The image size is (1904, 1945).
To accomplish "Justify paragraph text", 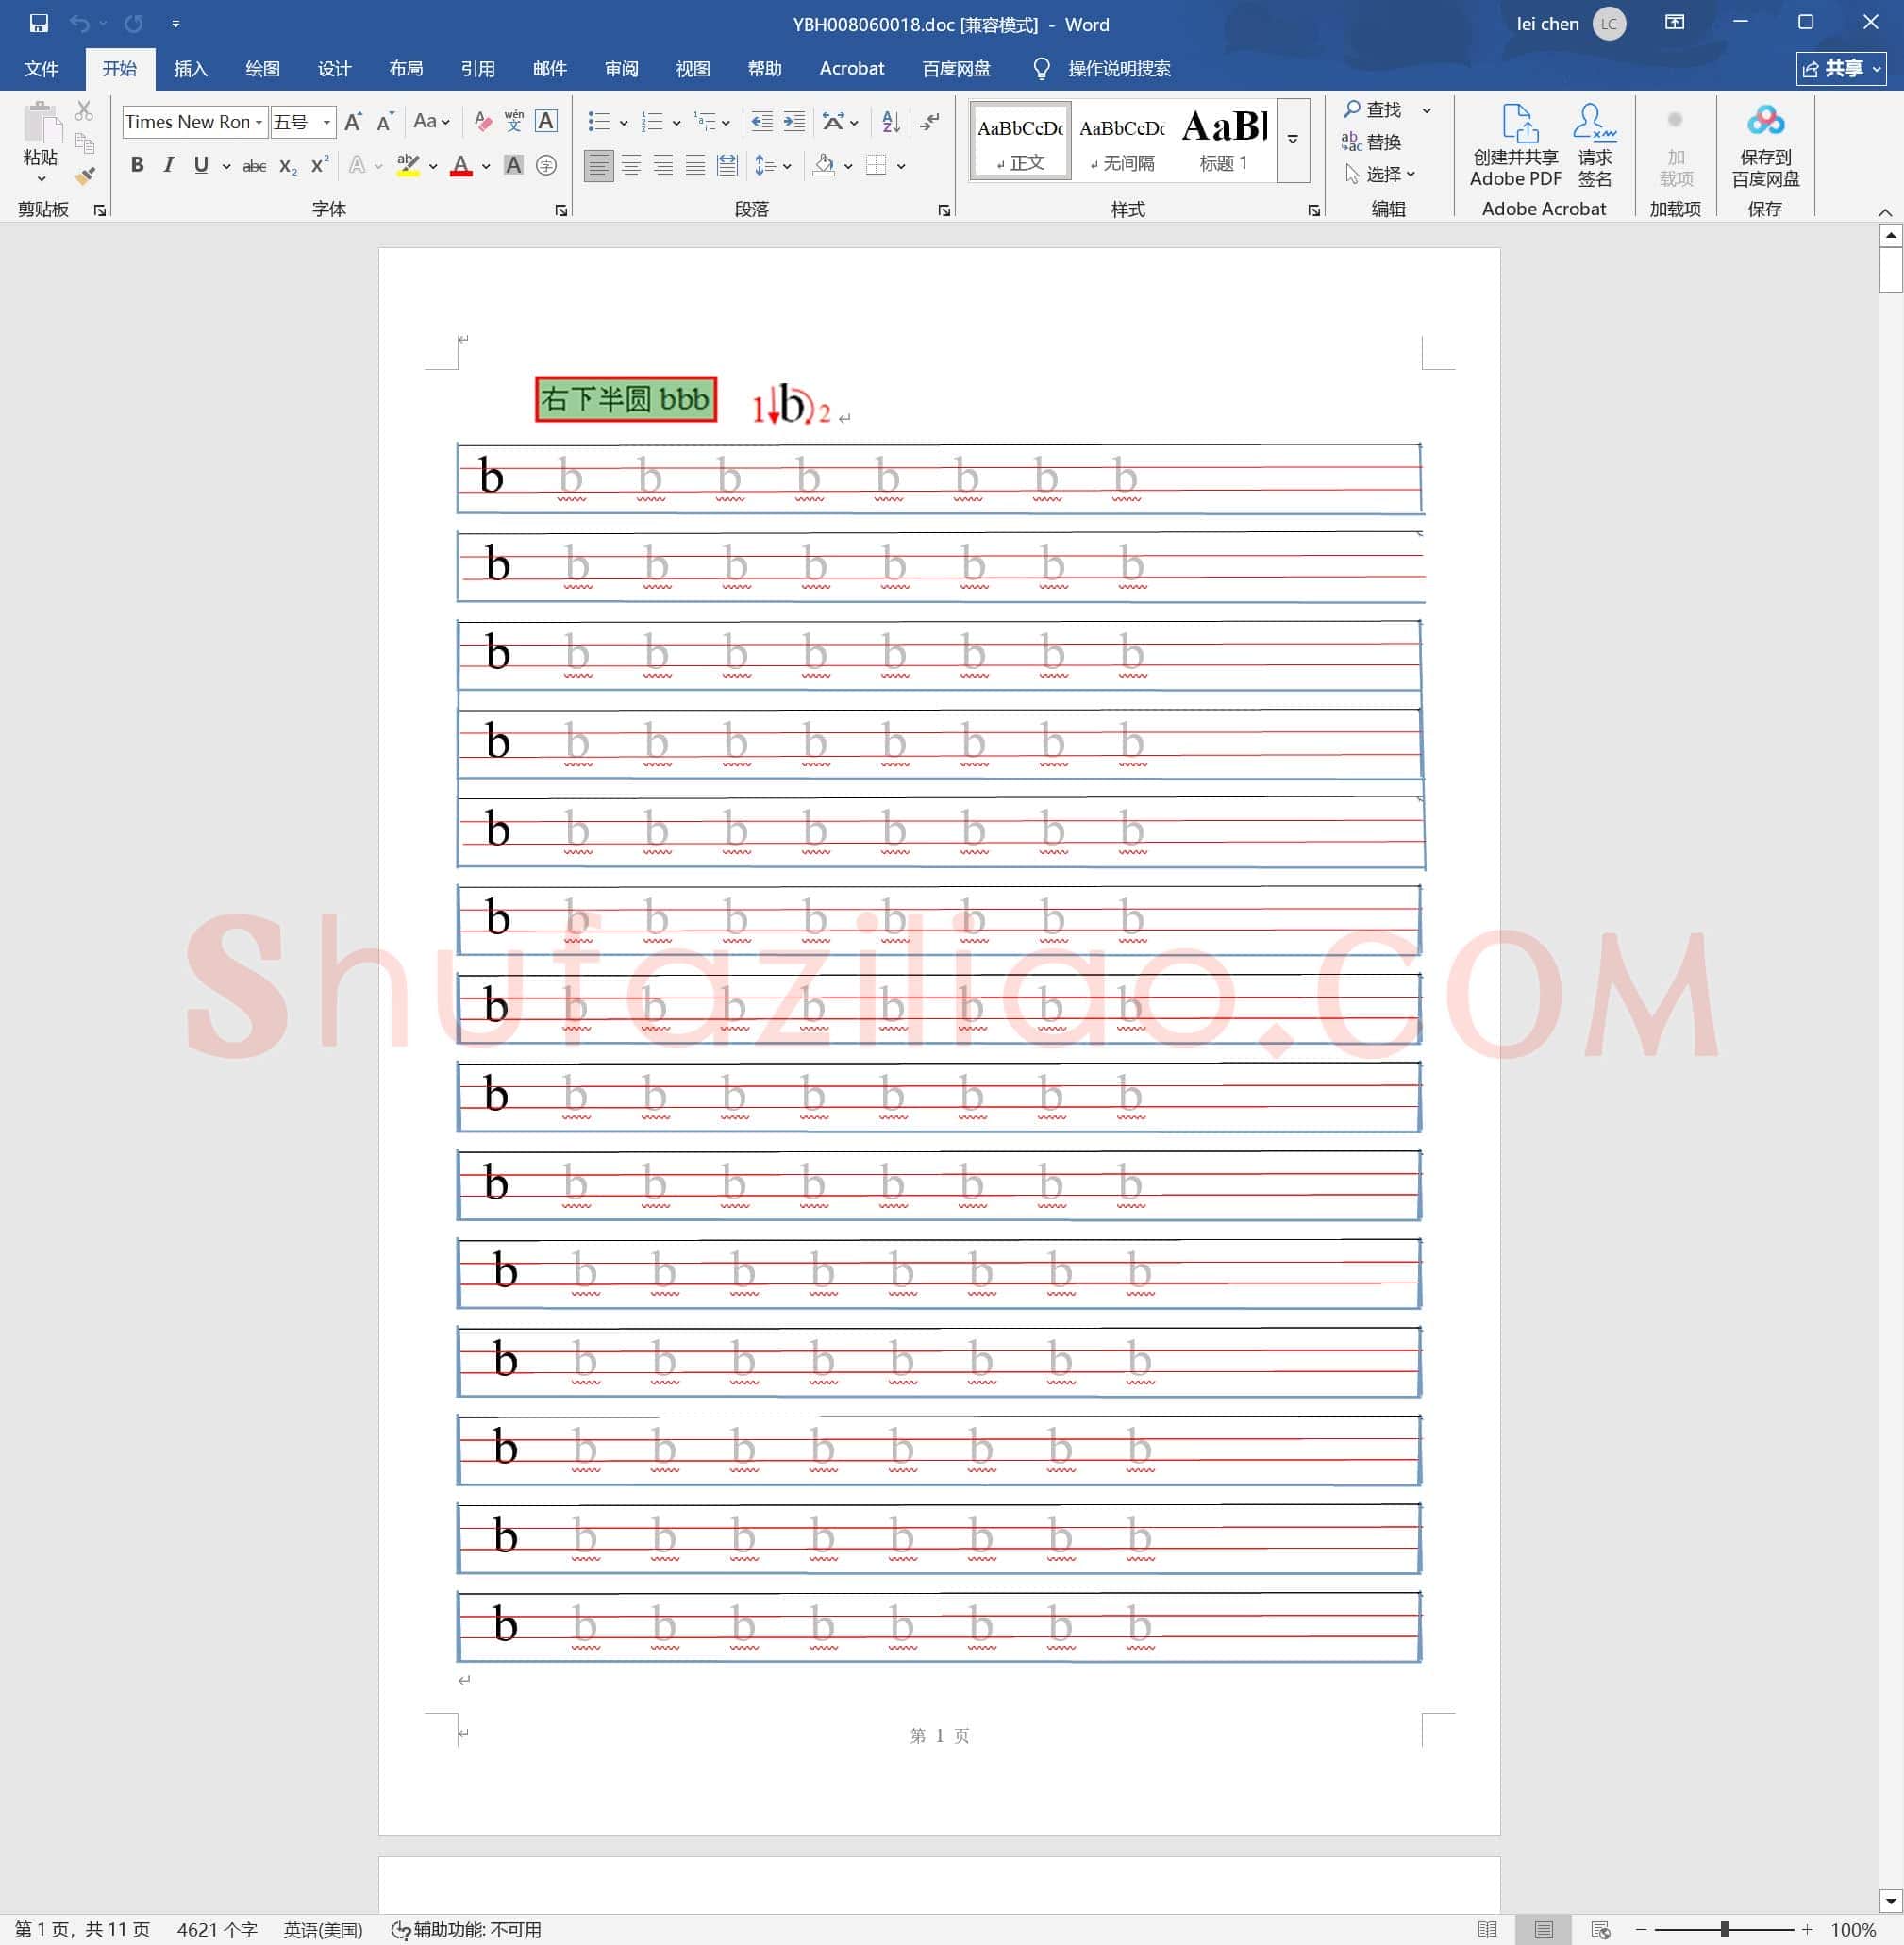I will click(x=695, y=166).
